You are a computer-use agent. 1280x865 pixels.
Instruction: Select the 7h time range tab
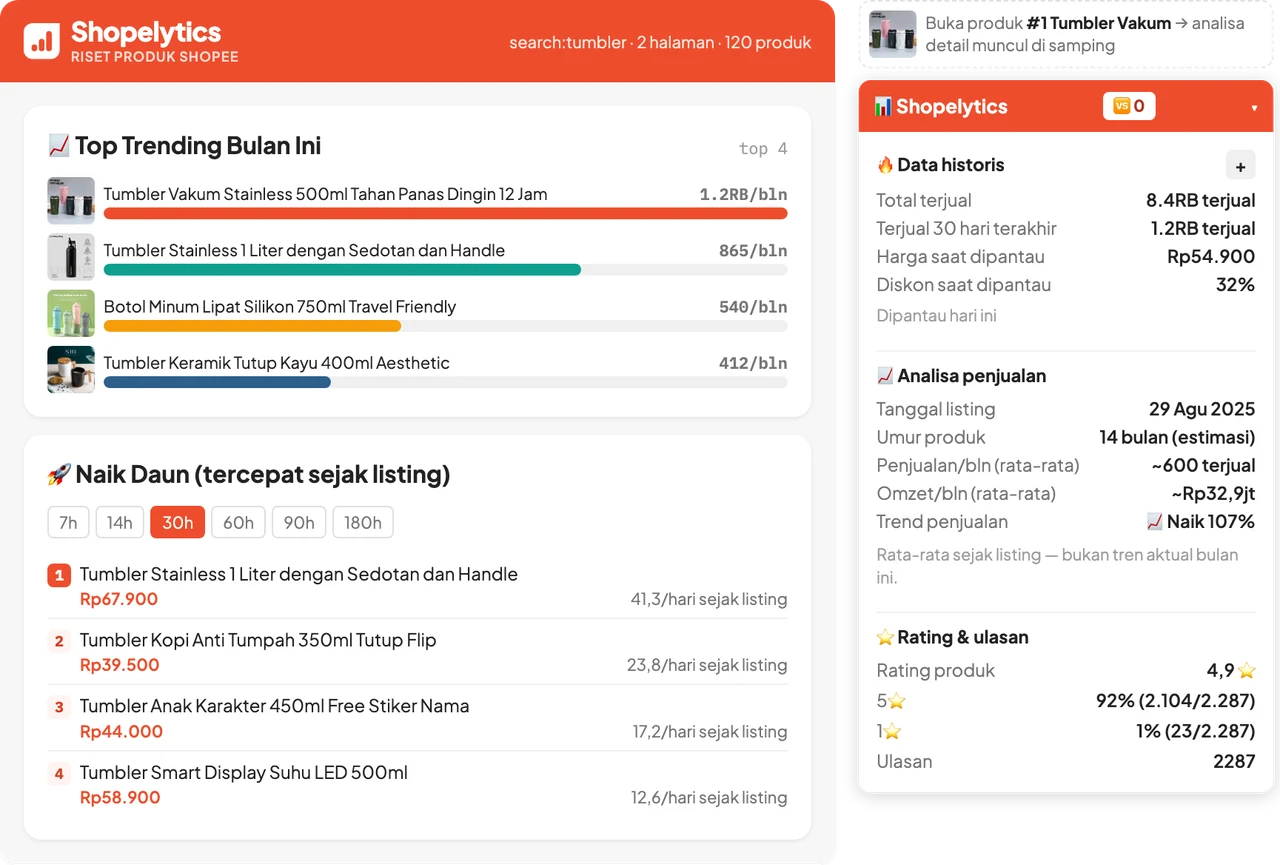click(68, 522)
